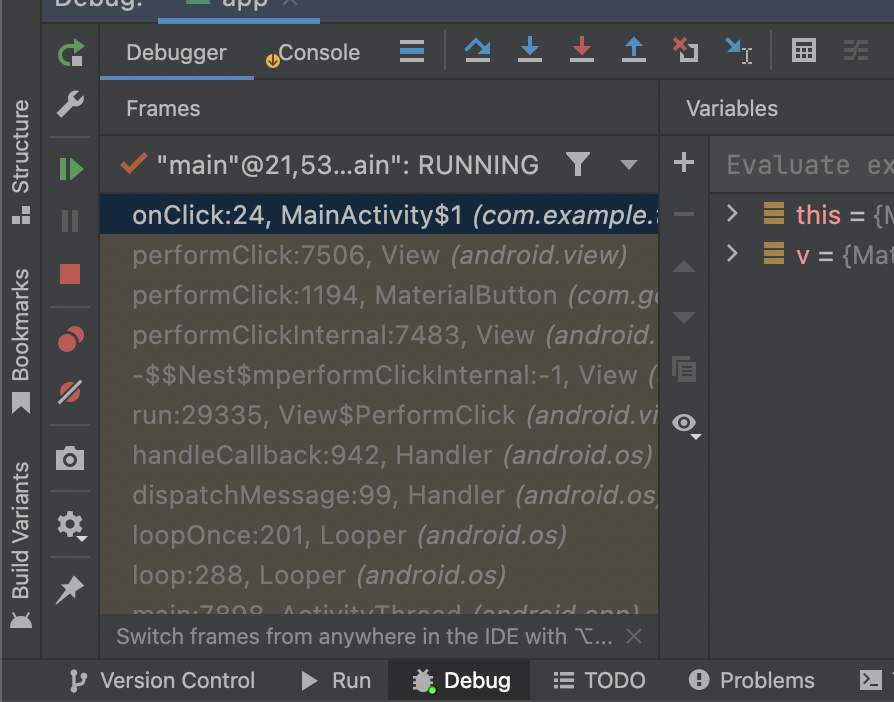View breakpoints with red circles icon
The image size is (894, 702).
coord(71,339)
